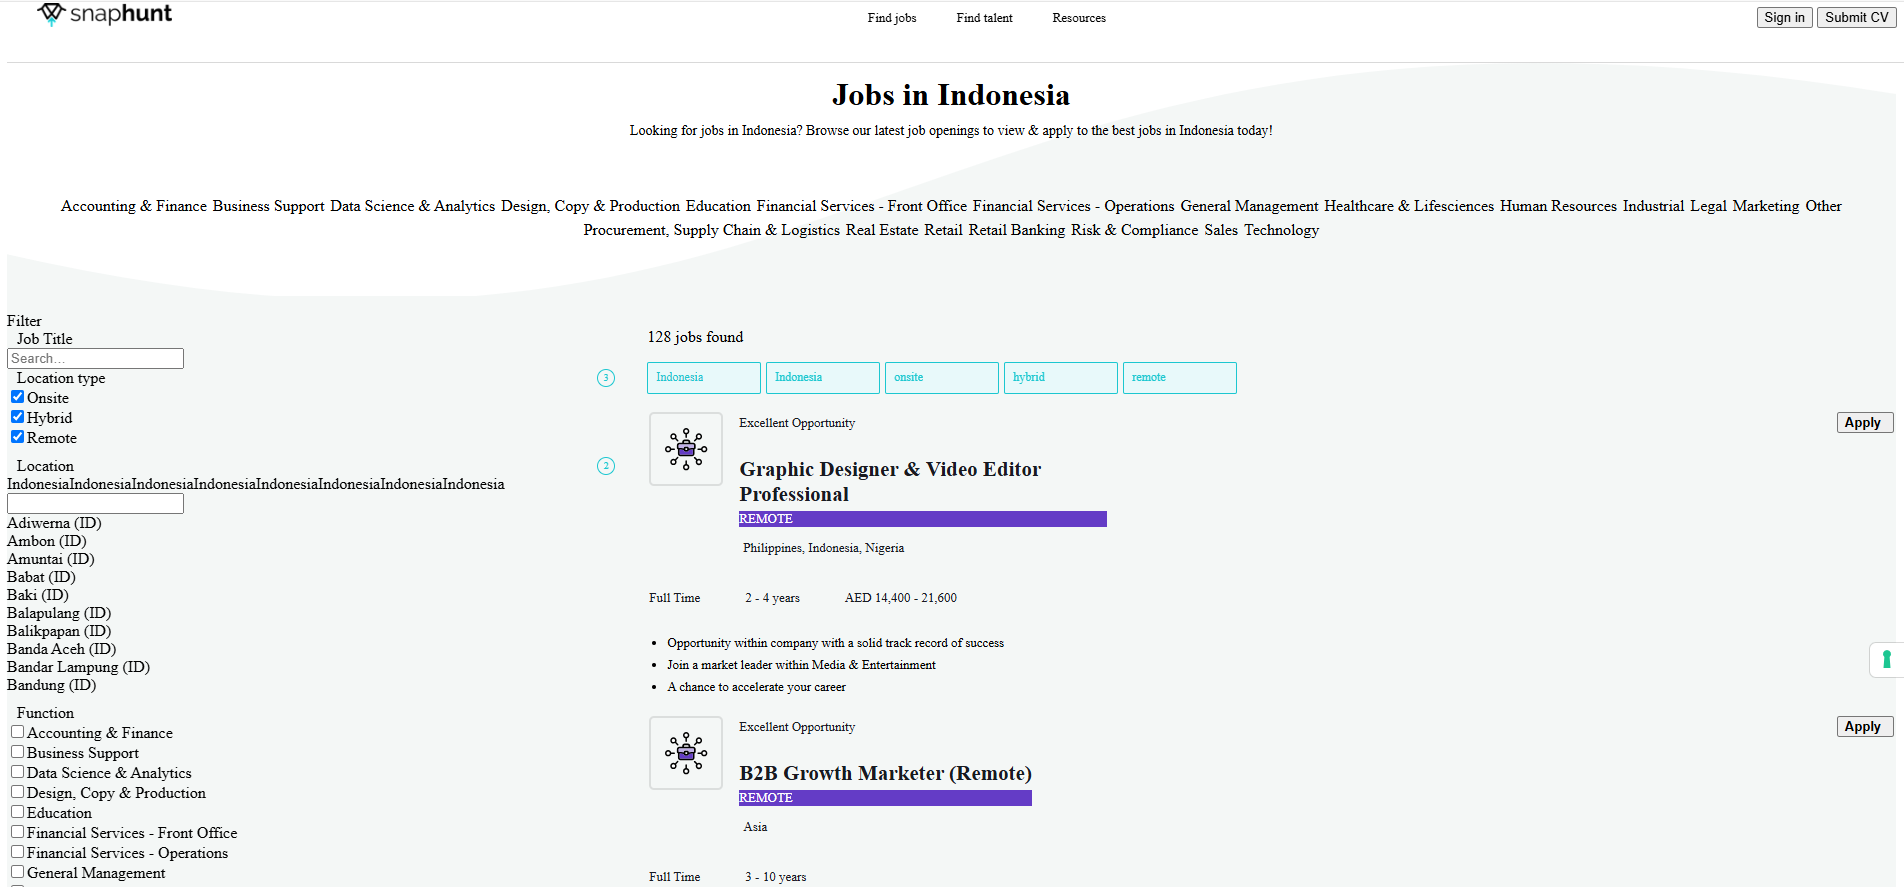Screen dimensions: 1904x887
Task: Select Financial Services - Front Office category link
Action: point(862,206)
